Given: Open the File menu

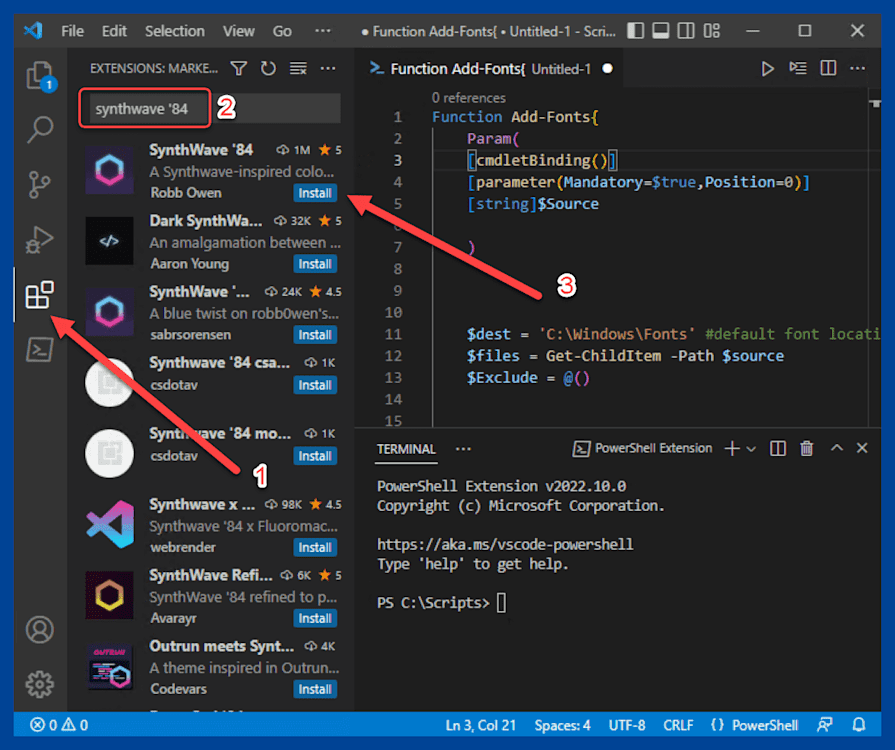Looking at the screenshot, I should 71,31.
